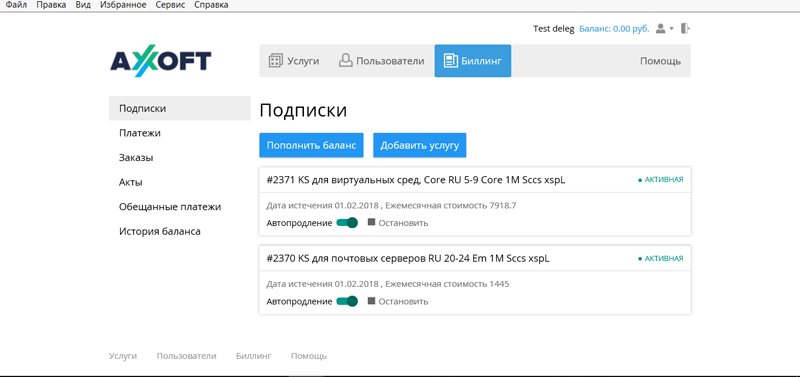The width and height of the screenshot is (800, 377).
Task: Click the Баланс: 0.00 руб. link
Action: coord(614,29)
